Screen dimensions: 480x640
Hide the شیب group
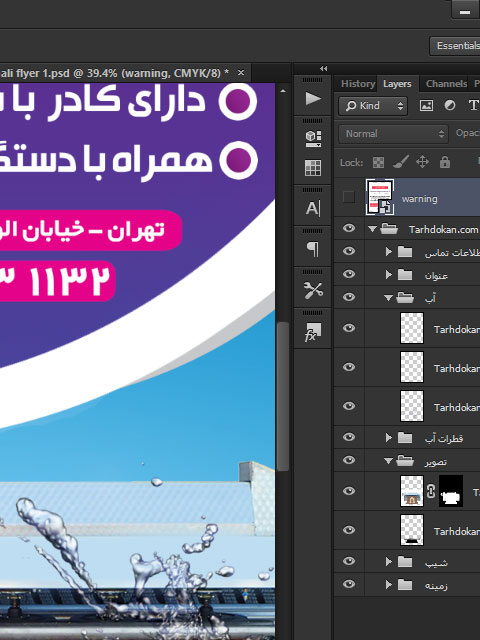coord(349,561)
